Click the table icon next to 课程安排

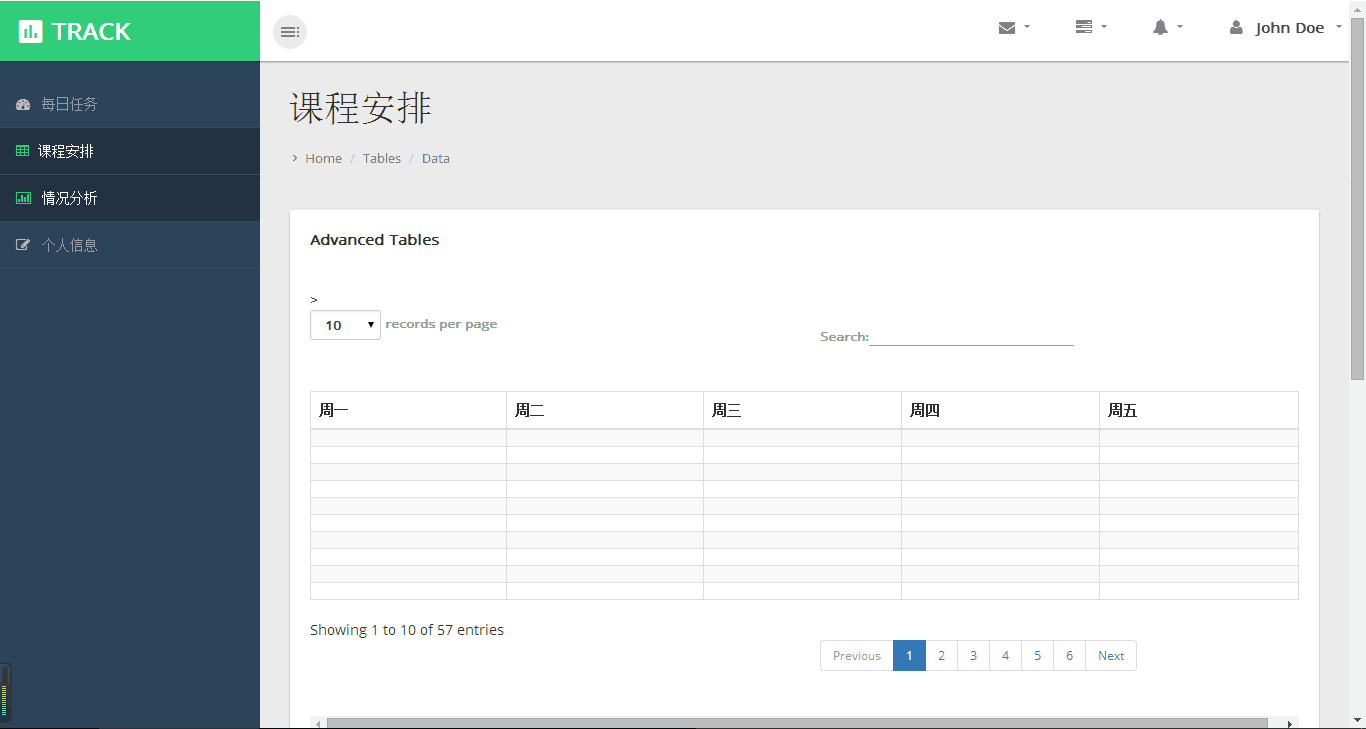[x=22, y=151]
